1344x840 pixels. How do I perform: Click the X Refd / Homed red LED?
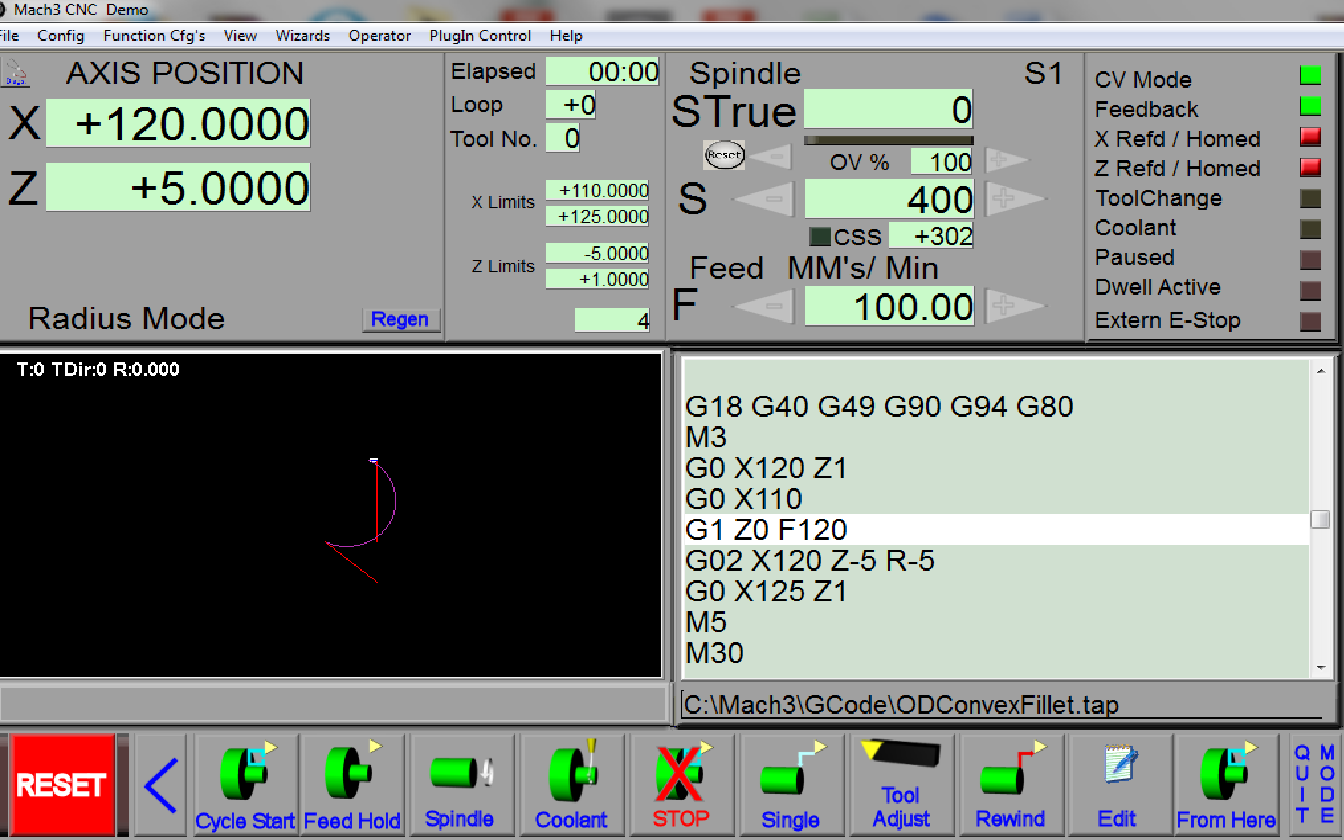coord(1310,137)
